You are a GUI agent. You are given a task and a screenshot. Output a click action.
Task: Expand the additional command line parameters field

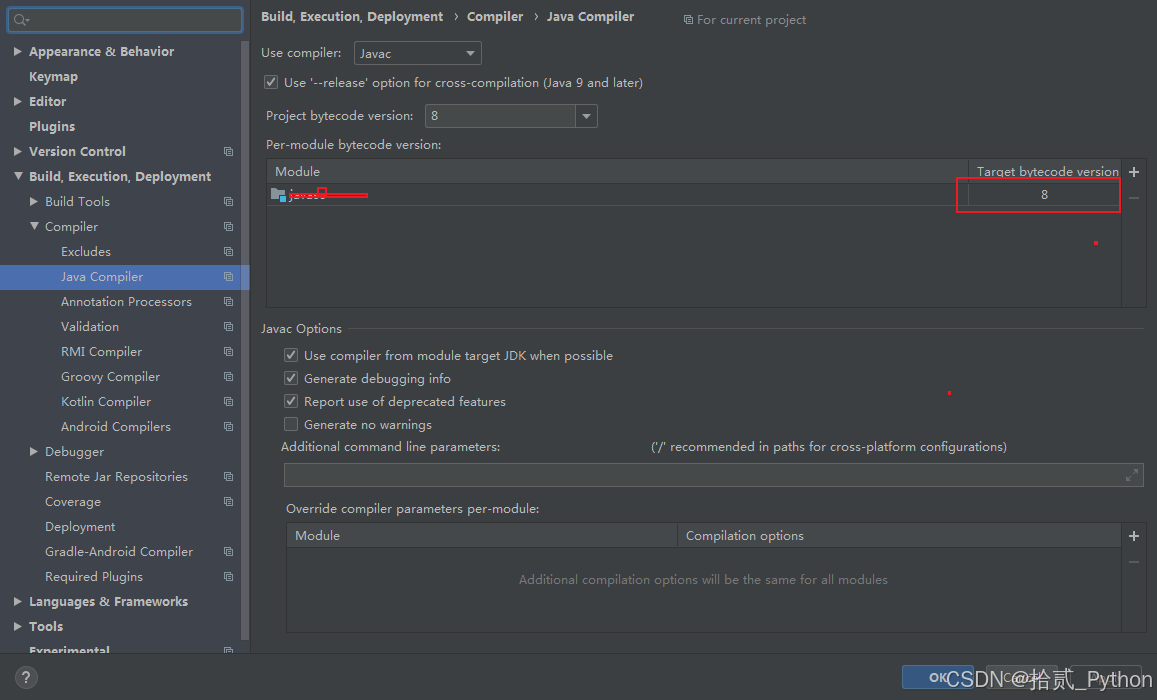[x=1132, y=476]
